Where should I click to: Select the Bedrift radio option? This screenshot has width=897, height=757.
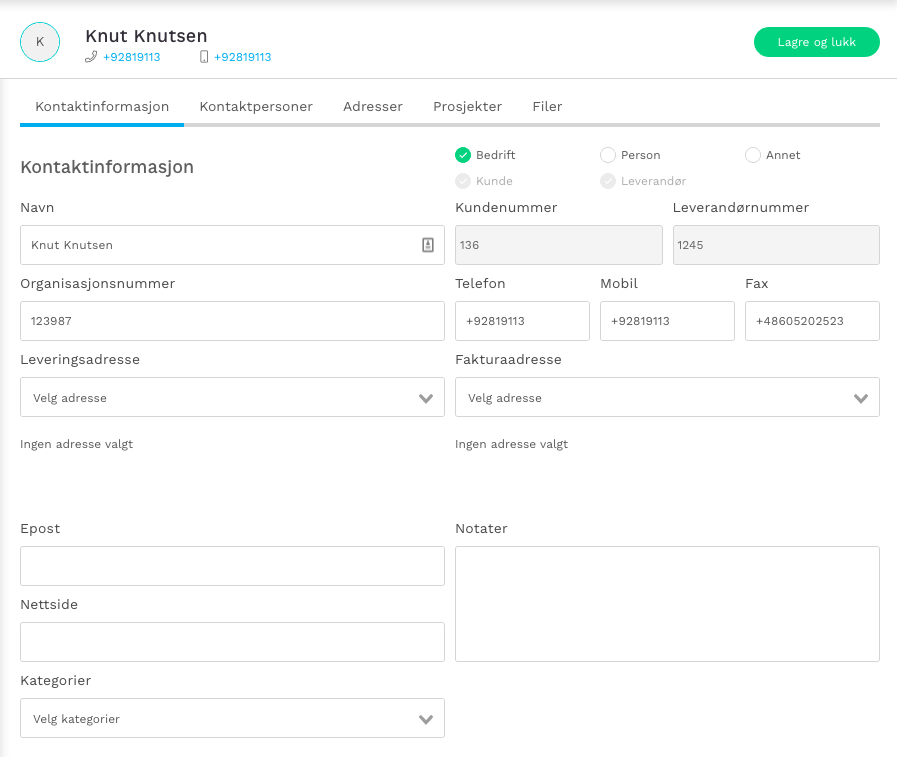[463, 155]
